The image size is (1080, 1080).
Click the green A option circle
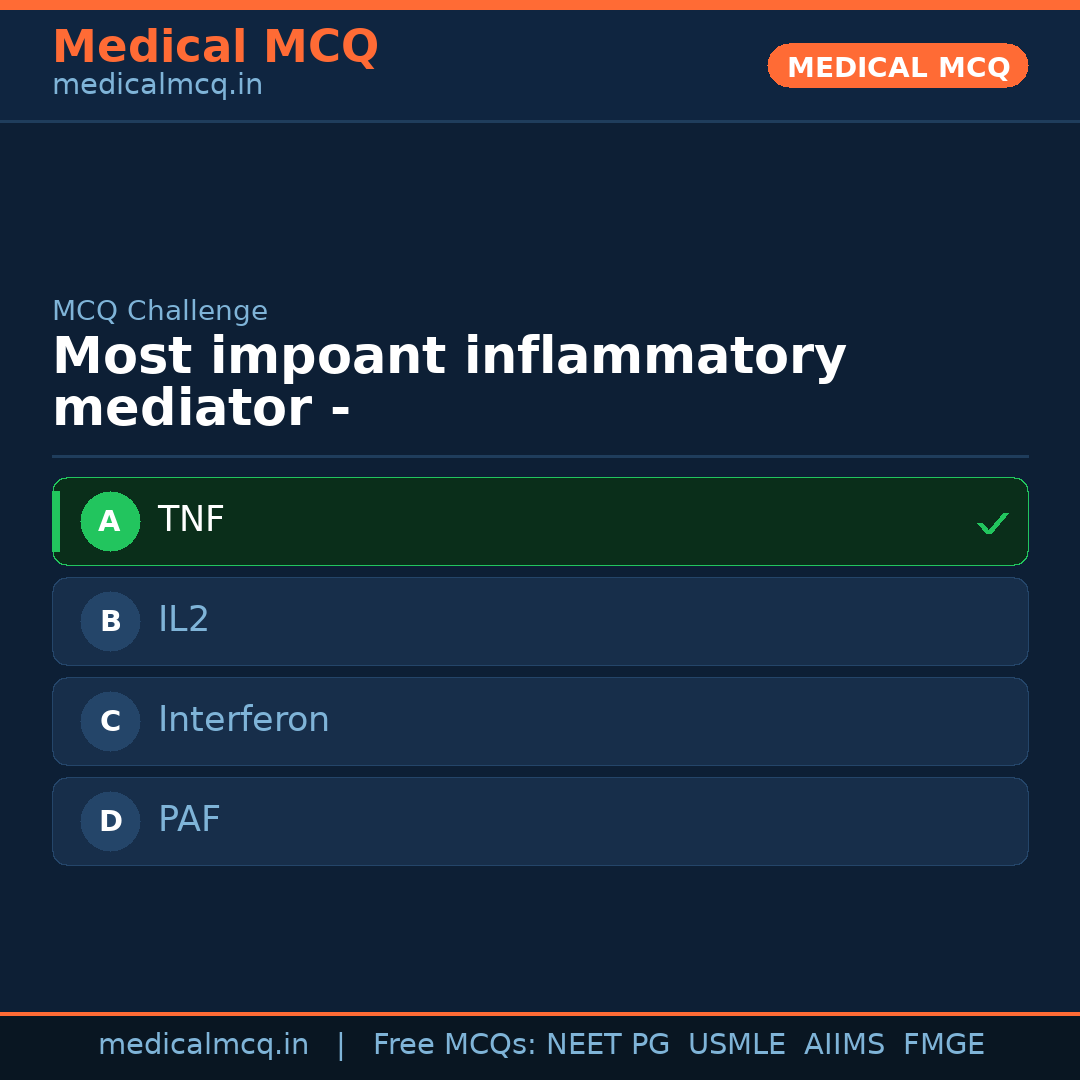pyautogui.click(x=110, y=521)
